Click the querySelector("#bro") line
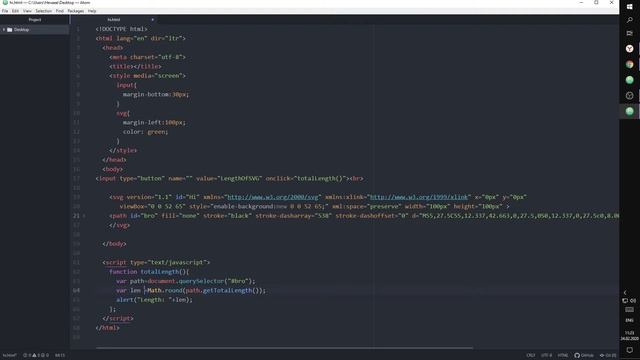This screenshot has height=360, width=640. (186, 281)
